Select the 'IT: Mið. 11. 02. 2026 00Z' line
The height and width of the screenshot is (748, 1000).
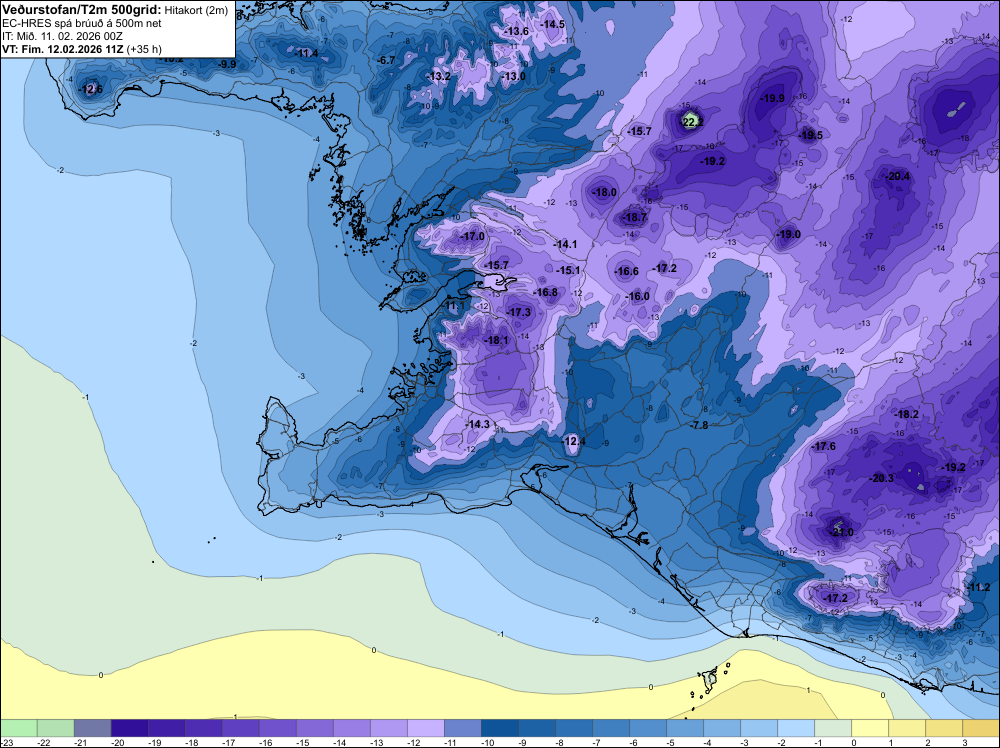(62, 36)
